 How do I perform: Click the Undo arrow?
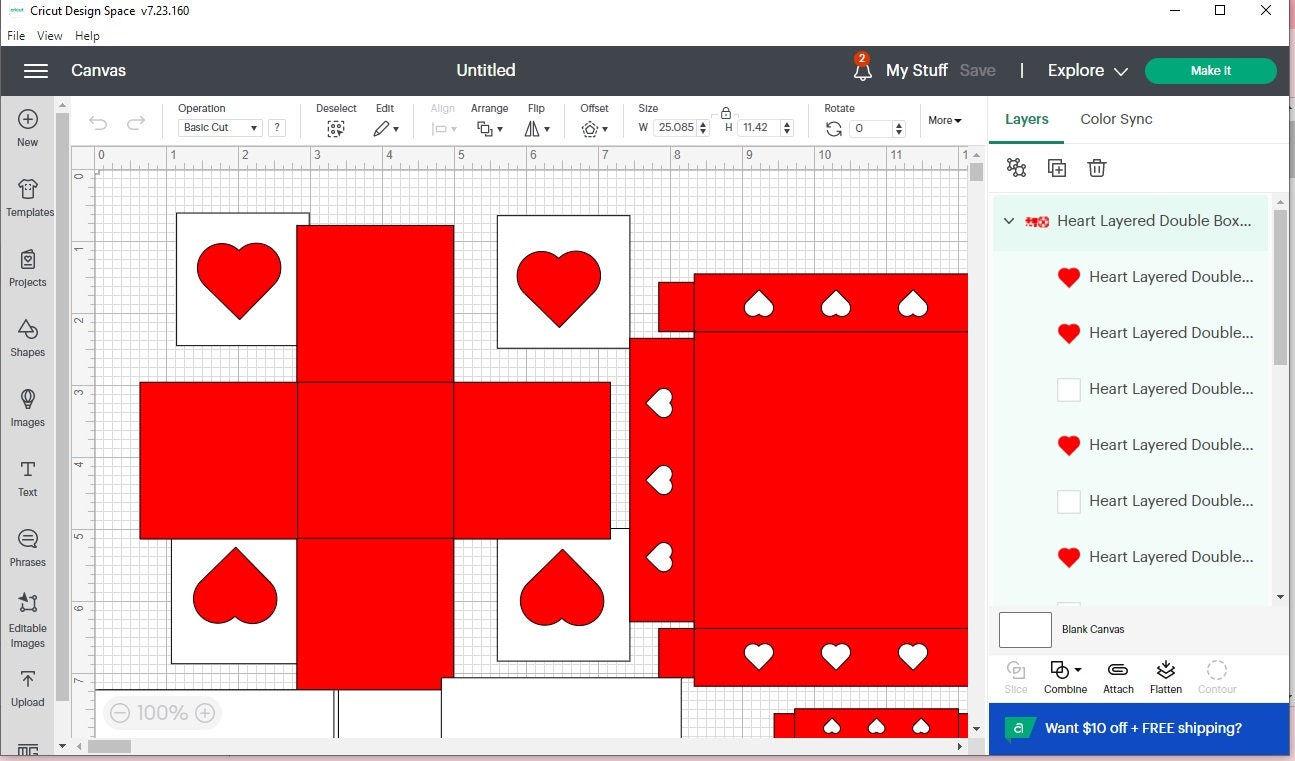coord(98,123)
